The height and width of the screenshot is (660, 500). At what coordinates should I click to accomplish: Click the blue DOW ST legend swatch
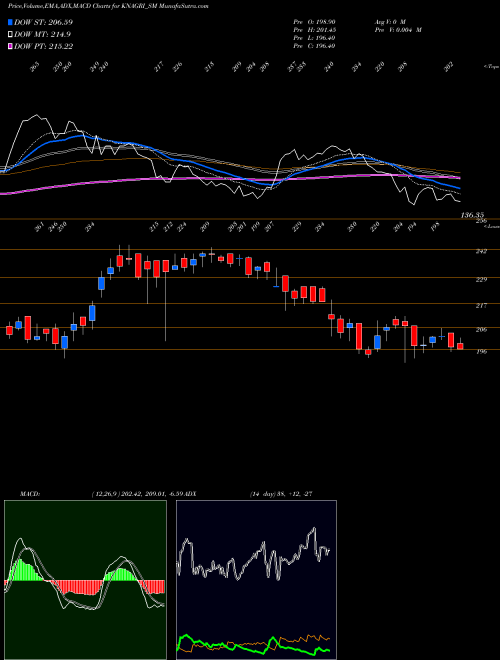point(10,22)
